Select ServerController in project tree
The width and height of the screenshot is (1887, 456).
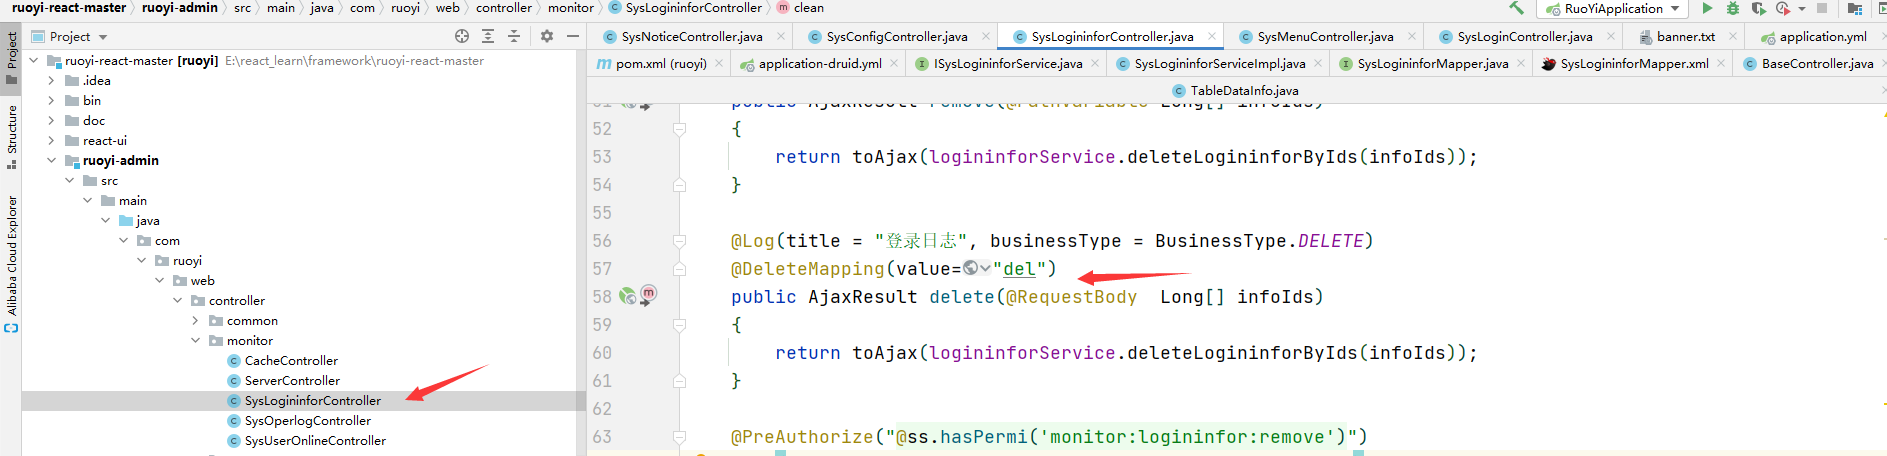pos(292,380)
